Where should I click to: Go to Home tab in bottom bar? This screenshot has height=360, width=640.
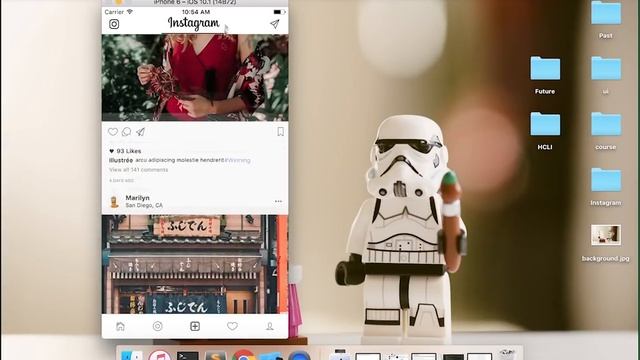120,326
